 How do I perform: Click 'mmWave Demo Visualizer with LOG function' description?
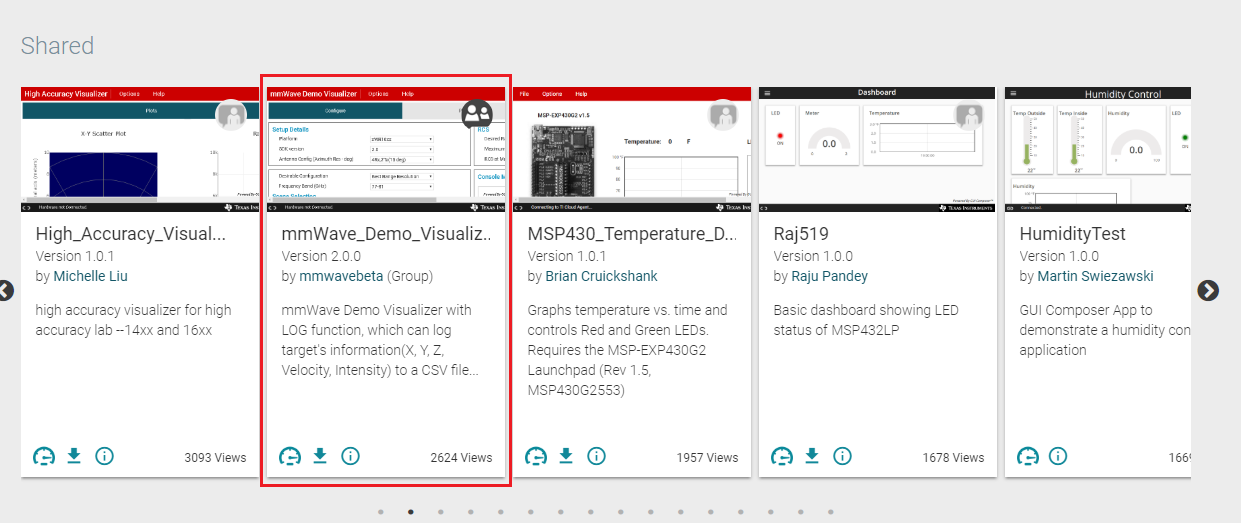382,340
